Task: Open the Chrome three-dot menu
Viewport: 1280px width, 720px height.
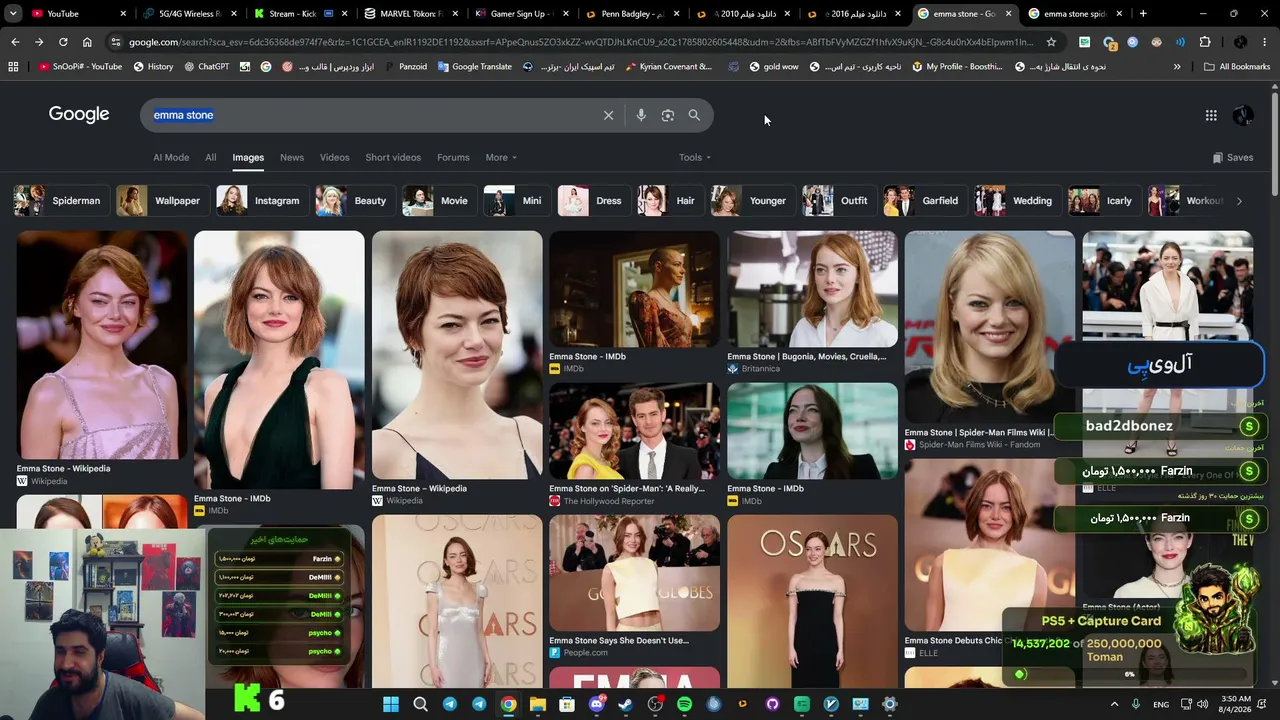Action: click(x=1265, y=42)
